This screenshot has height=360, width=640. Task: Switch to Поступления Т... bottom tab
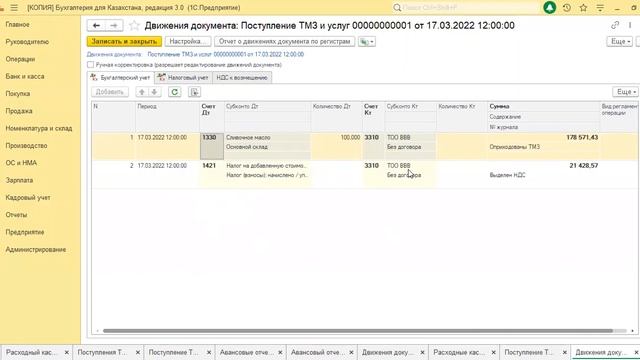coord(102,352)
